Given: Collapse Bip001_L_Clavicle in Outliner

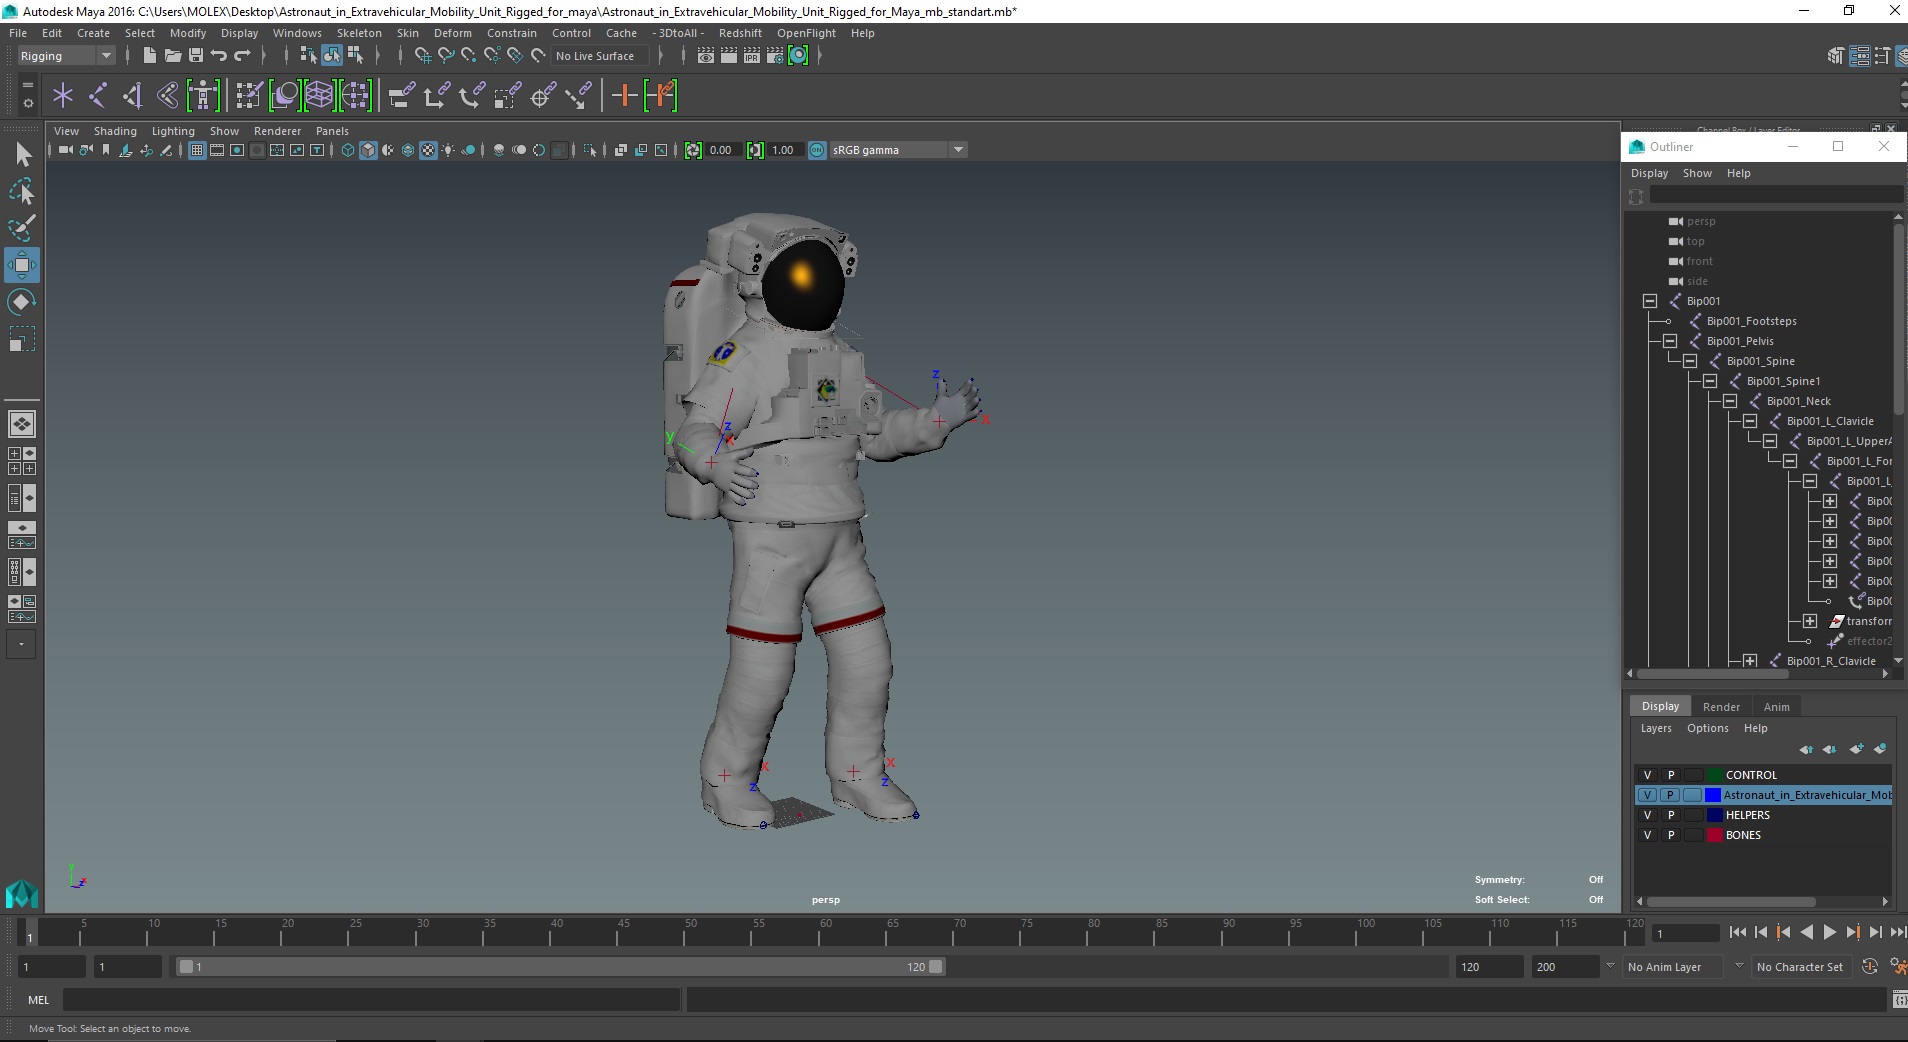Looking at the screenshot, I should click(x=1750, y=421).
